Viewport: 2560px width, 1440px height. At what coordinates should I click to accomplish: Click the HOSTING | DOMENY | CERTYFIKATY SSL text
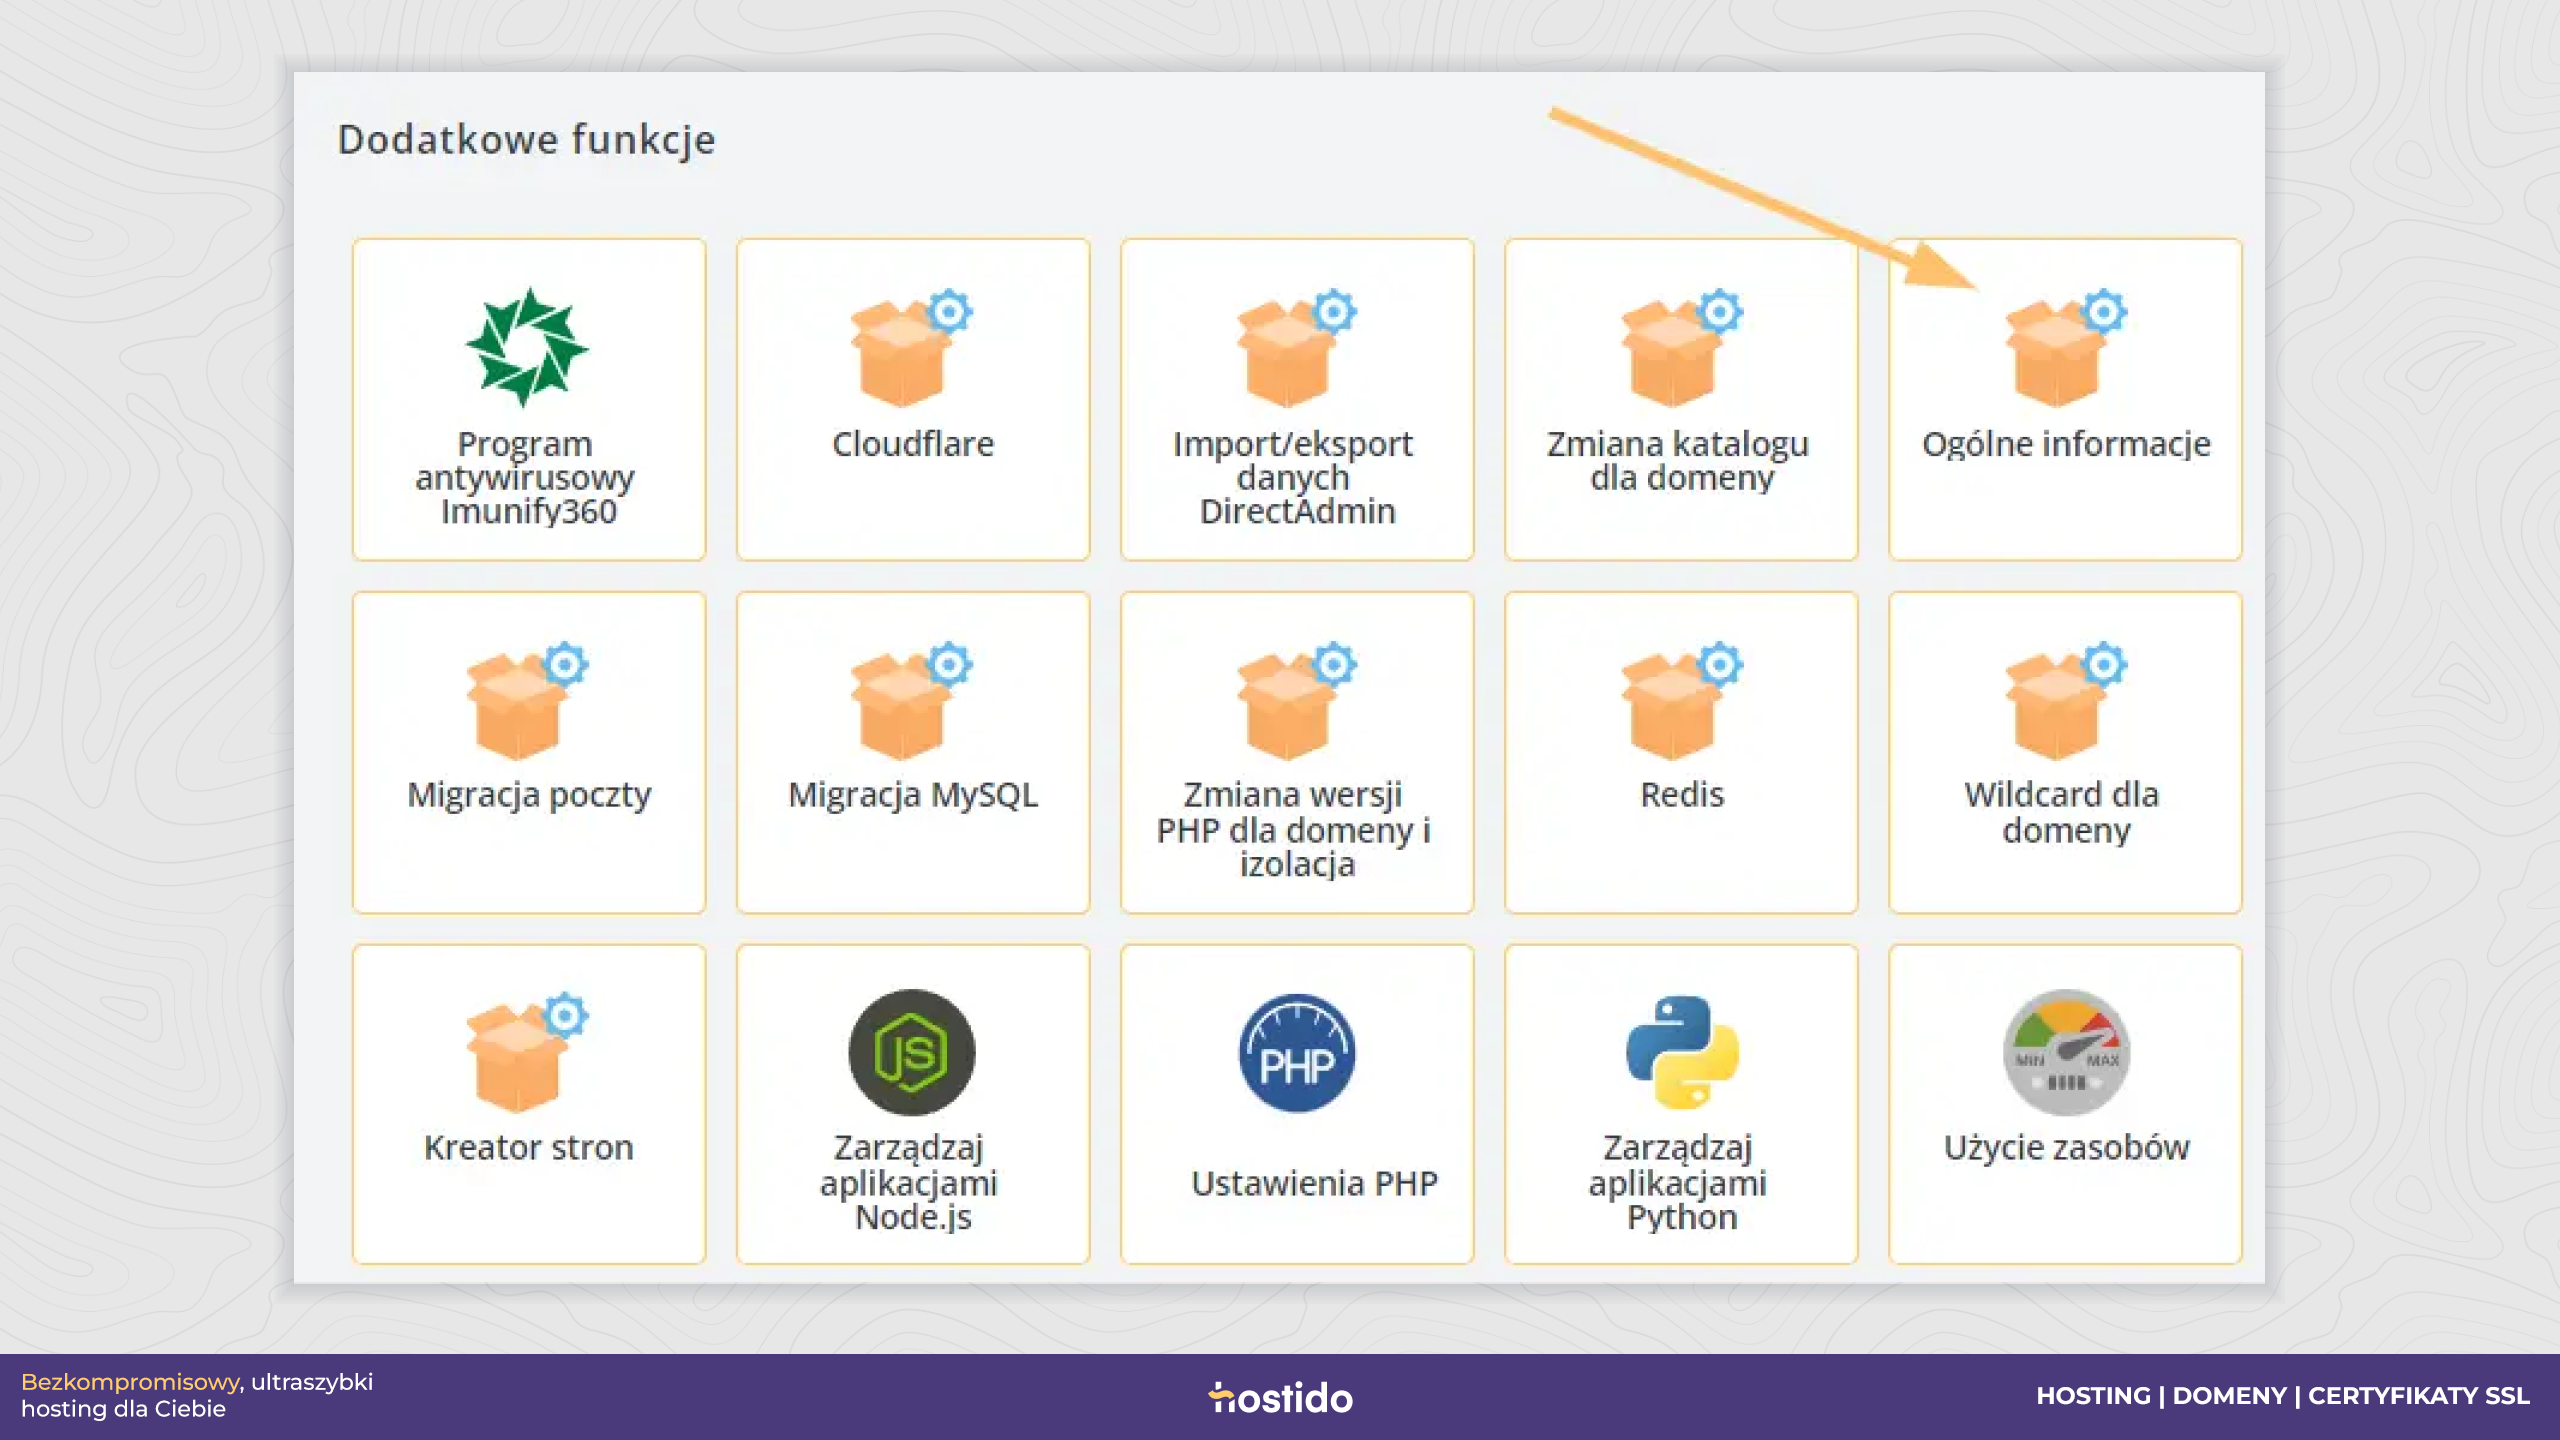(2283, 1396)
